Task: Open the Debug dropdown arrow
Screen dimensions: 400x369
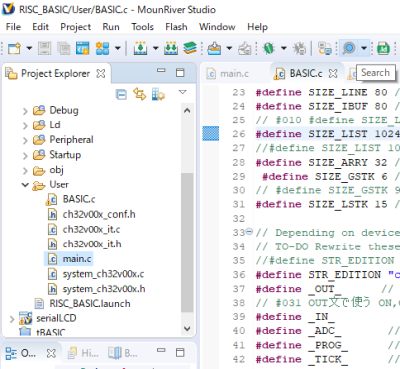Action: [x=284, y=49]
